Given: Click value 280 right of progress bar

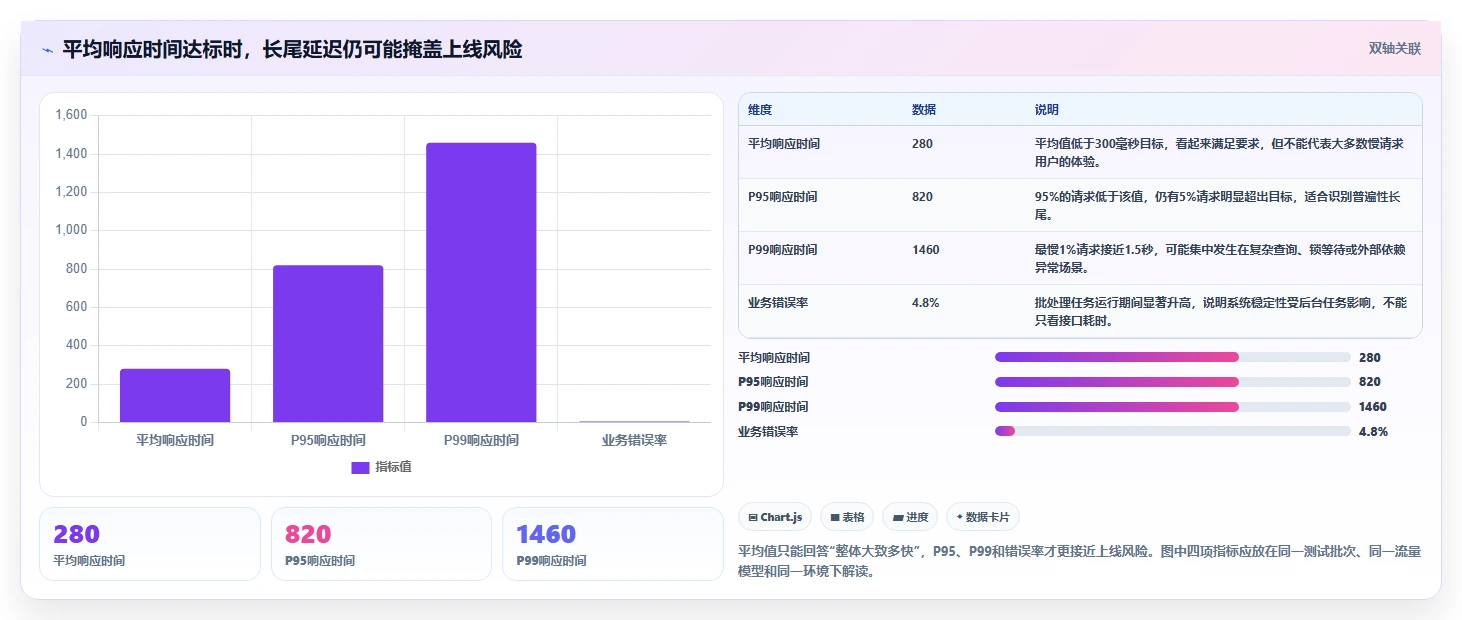Looking at the screenshot, I should point(1370,357).
